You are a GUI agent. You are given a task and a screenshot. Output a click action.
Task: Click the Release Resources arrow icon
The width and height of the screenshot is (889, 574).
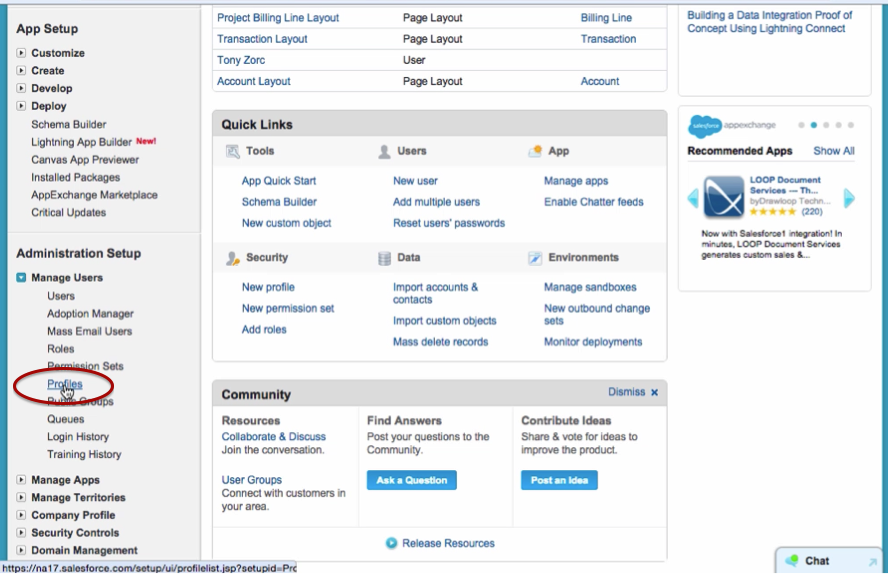391,543
